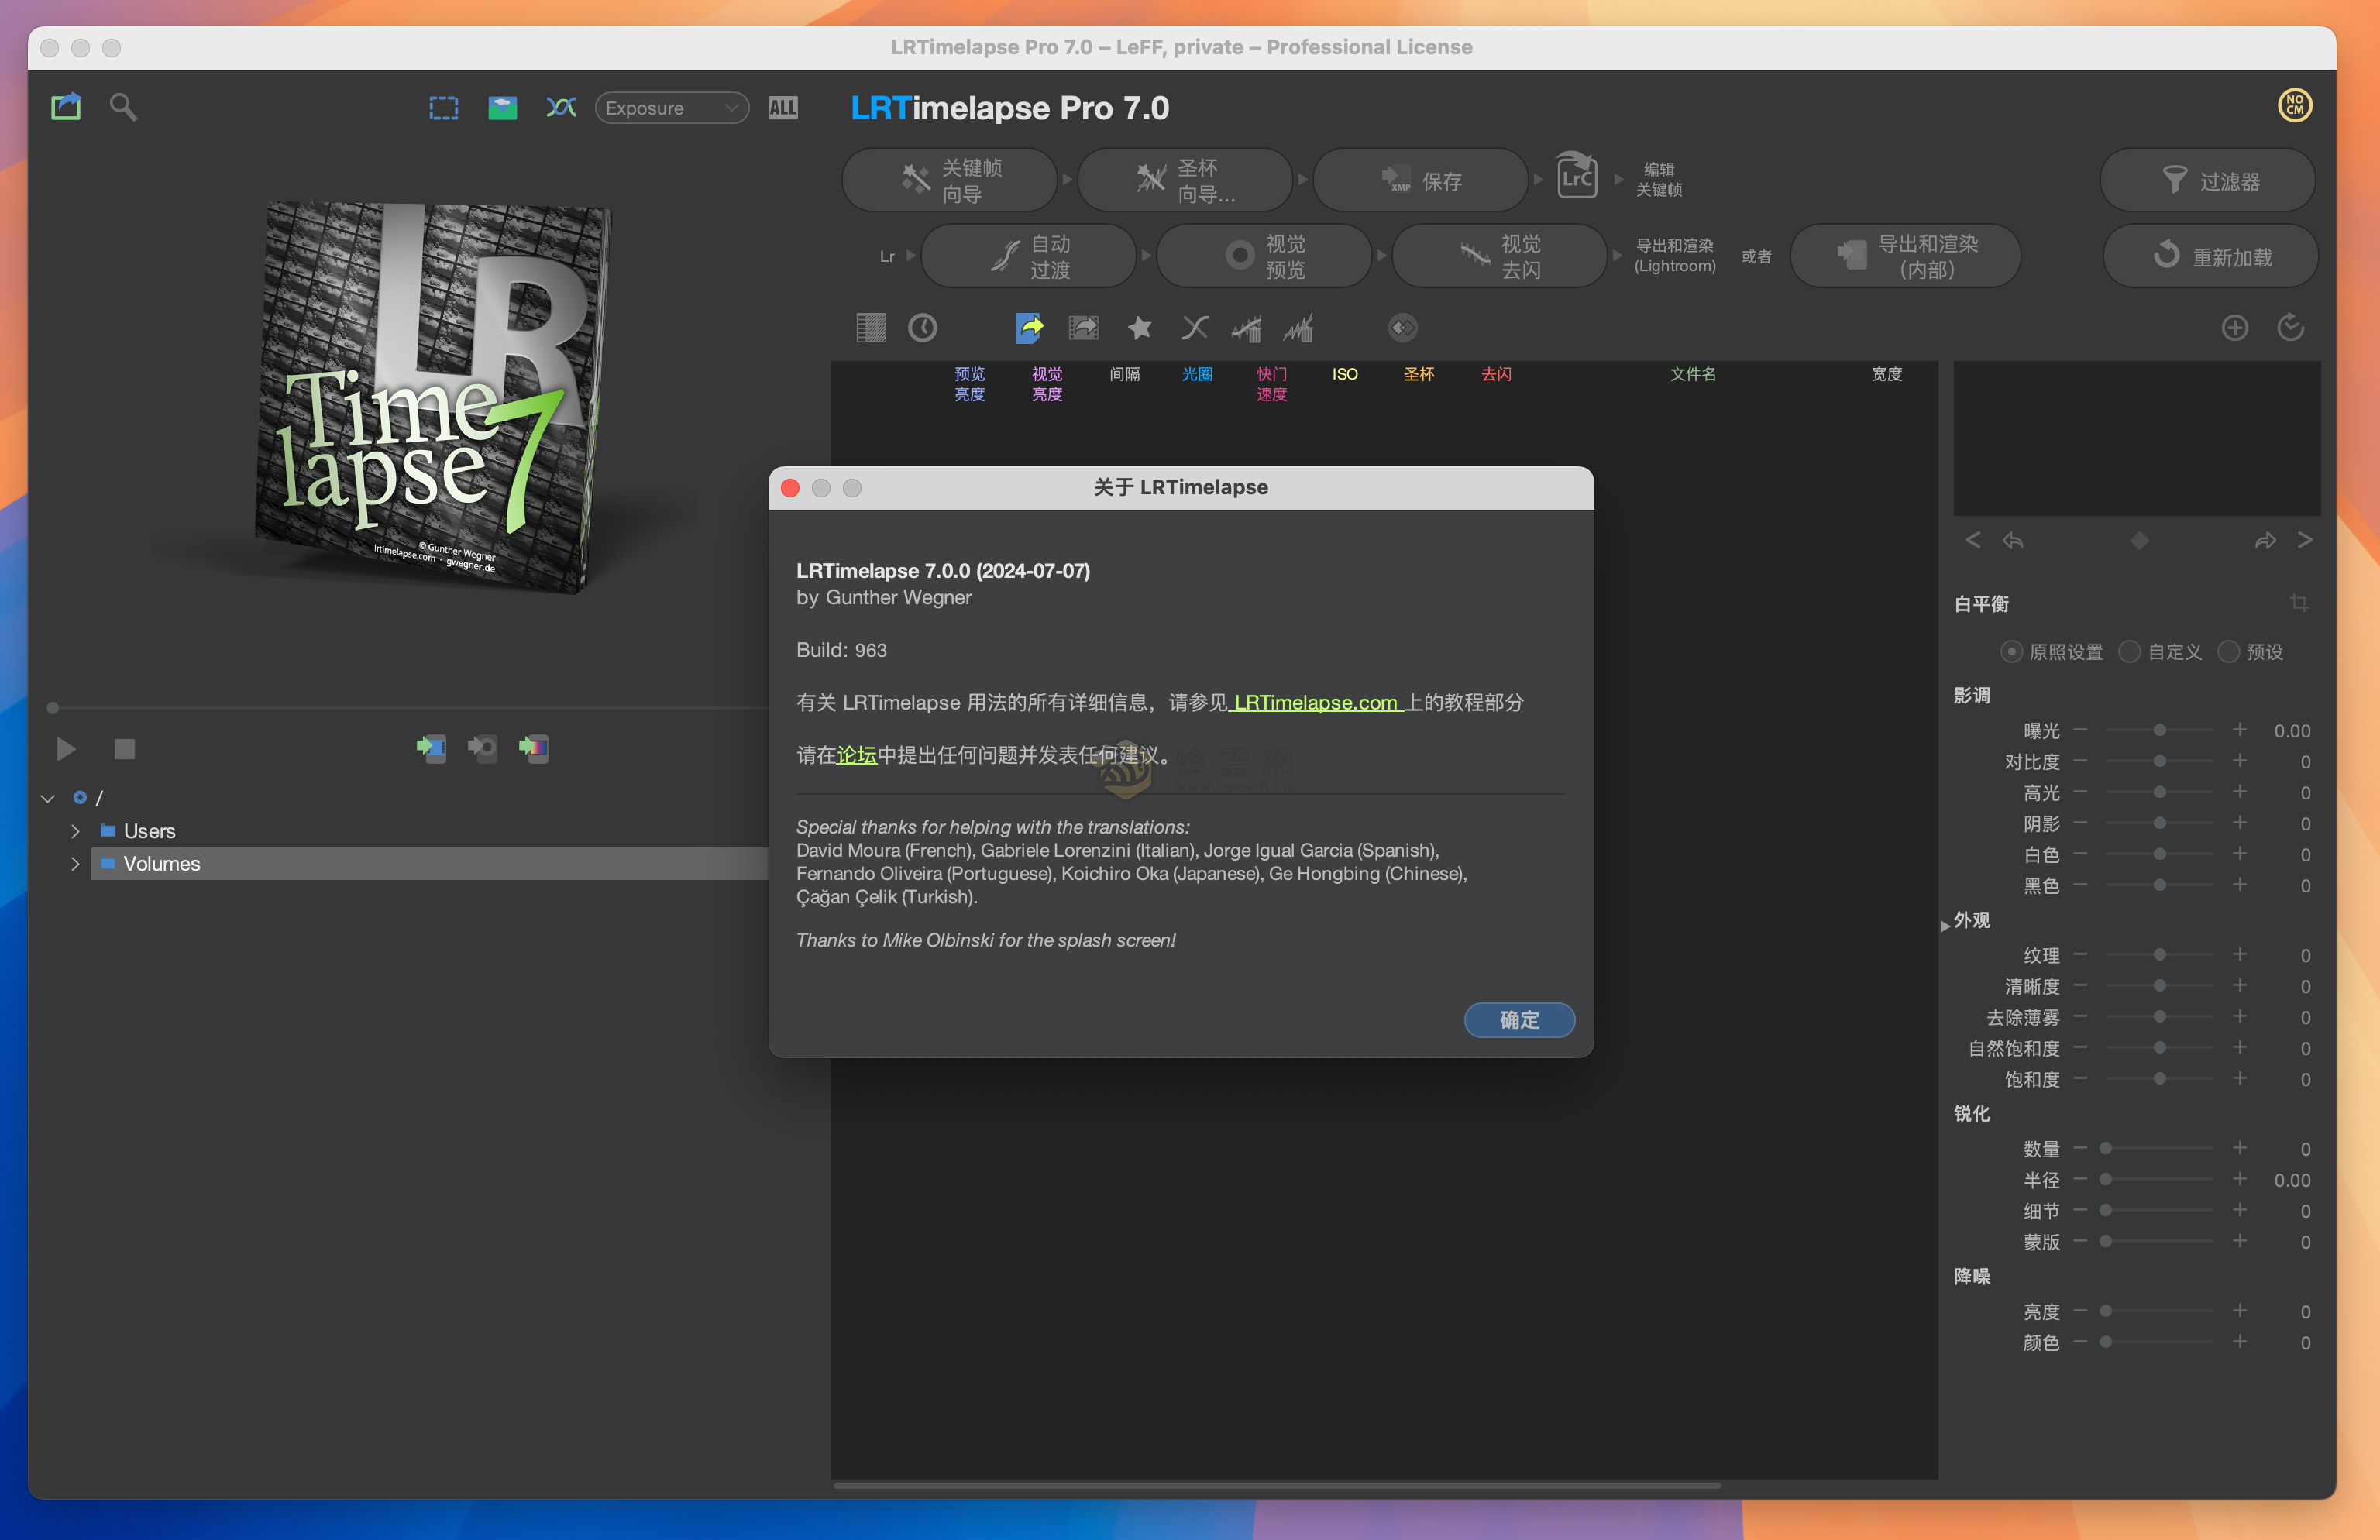Click the 清晰度 slider handle
Viewport: 2380px width, 1540px height.
pyautogui.click(x=2159, y=986)
